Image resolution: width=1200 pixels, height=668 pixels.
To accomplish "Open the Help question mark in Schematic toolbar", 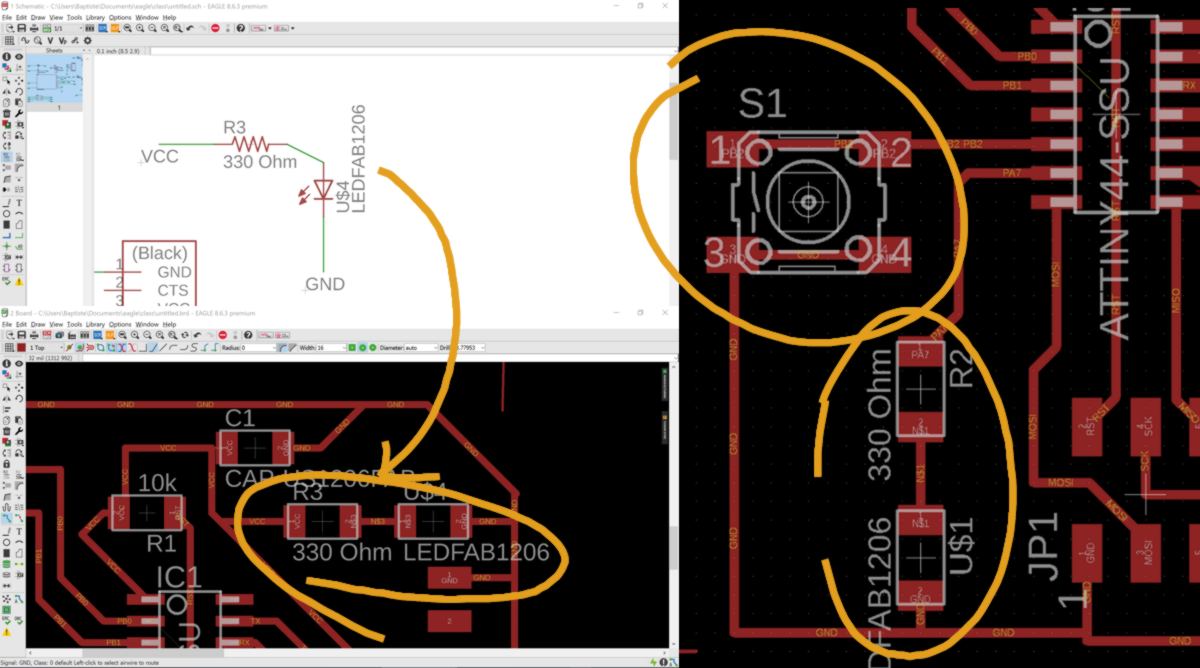I will [241, 28].
